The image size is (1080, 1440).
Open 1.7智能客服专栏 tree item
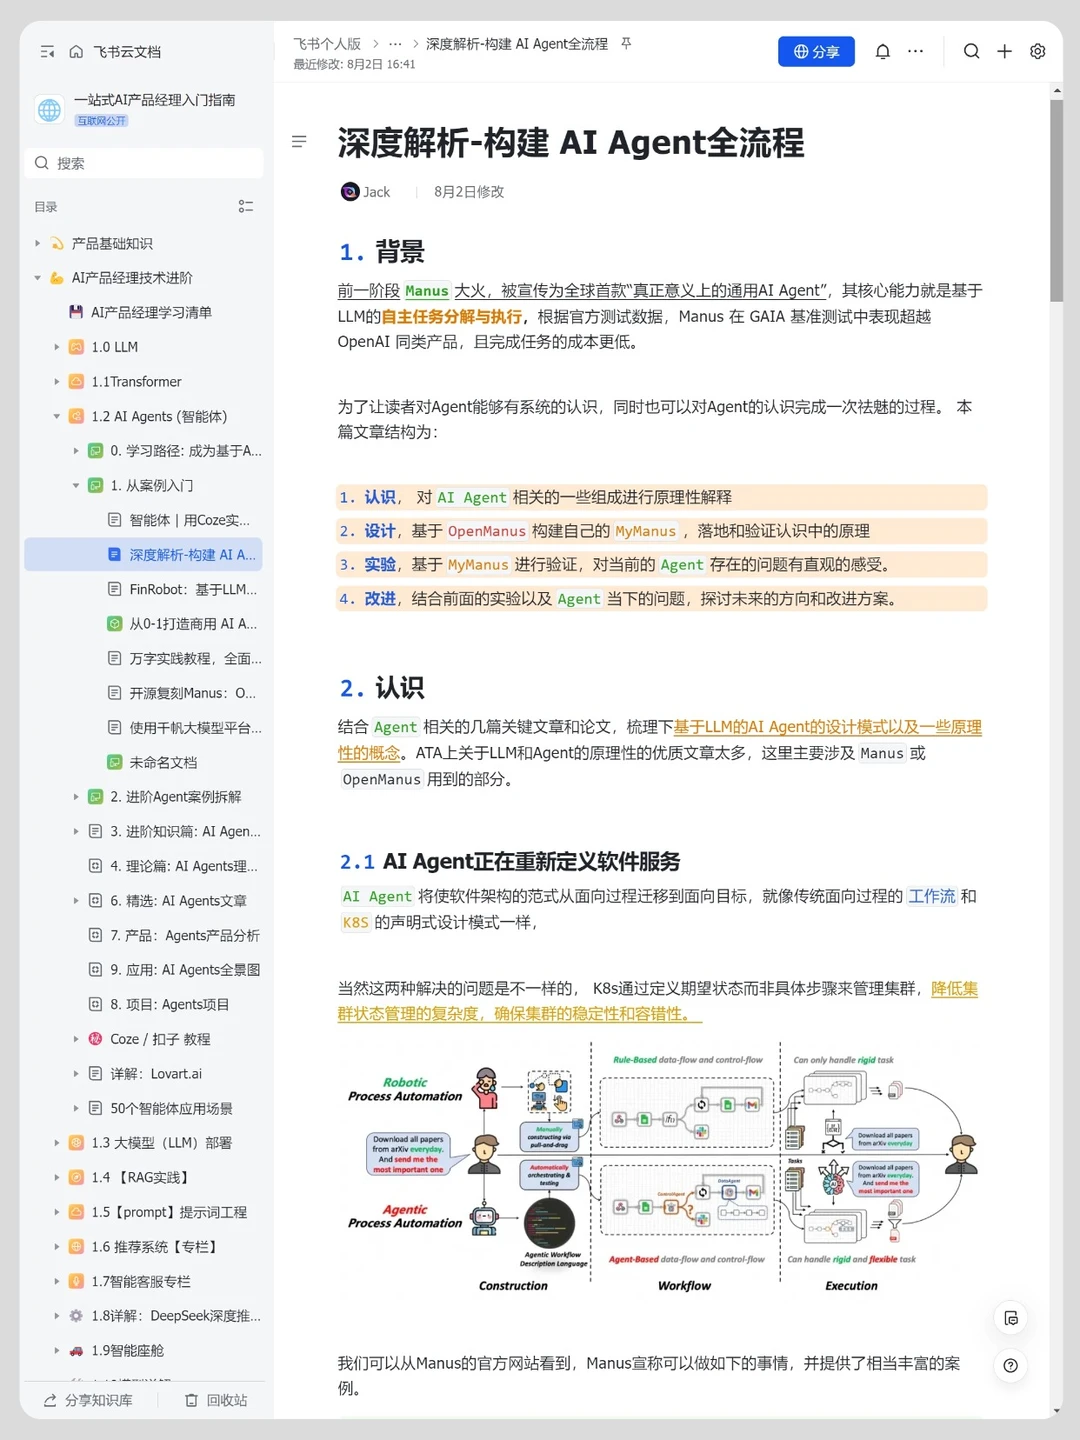(145, 1281)
